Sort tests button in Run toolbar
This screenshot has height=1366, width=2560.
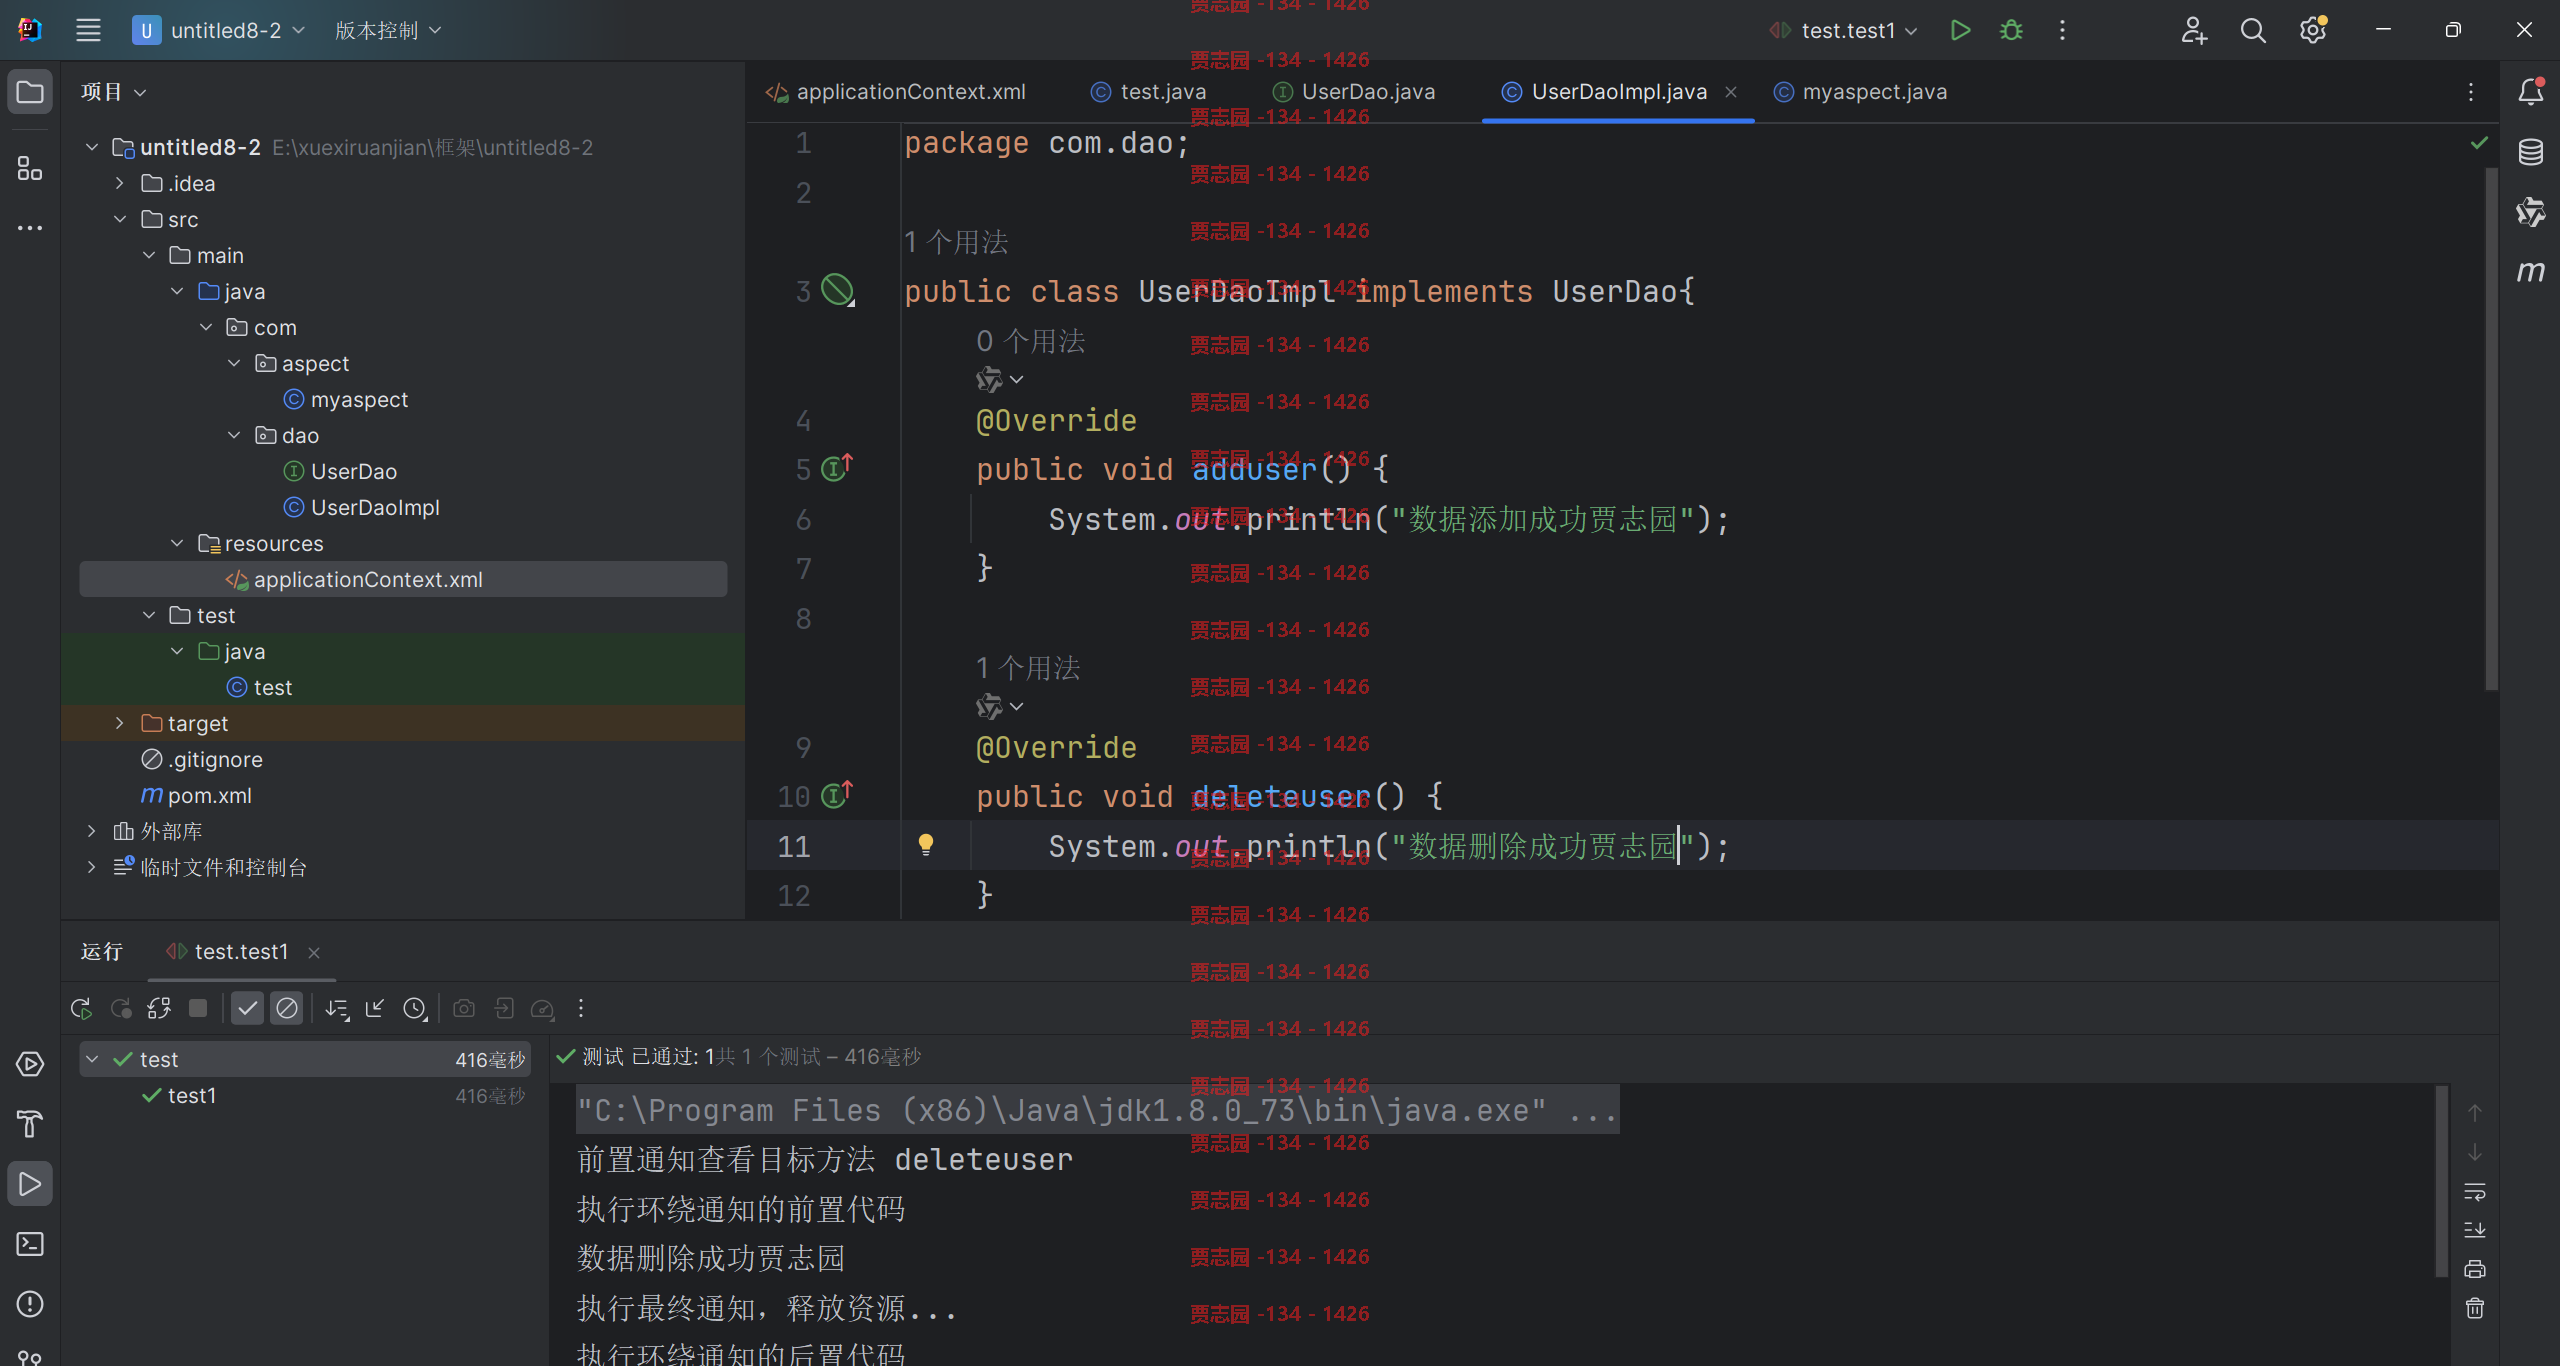point(337,1008)
